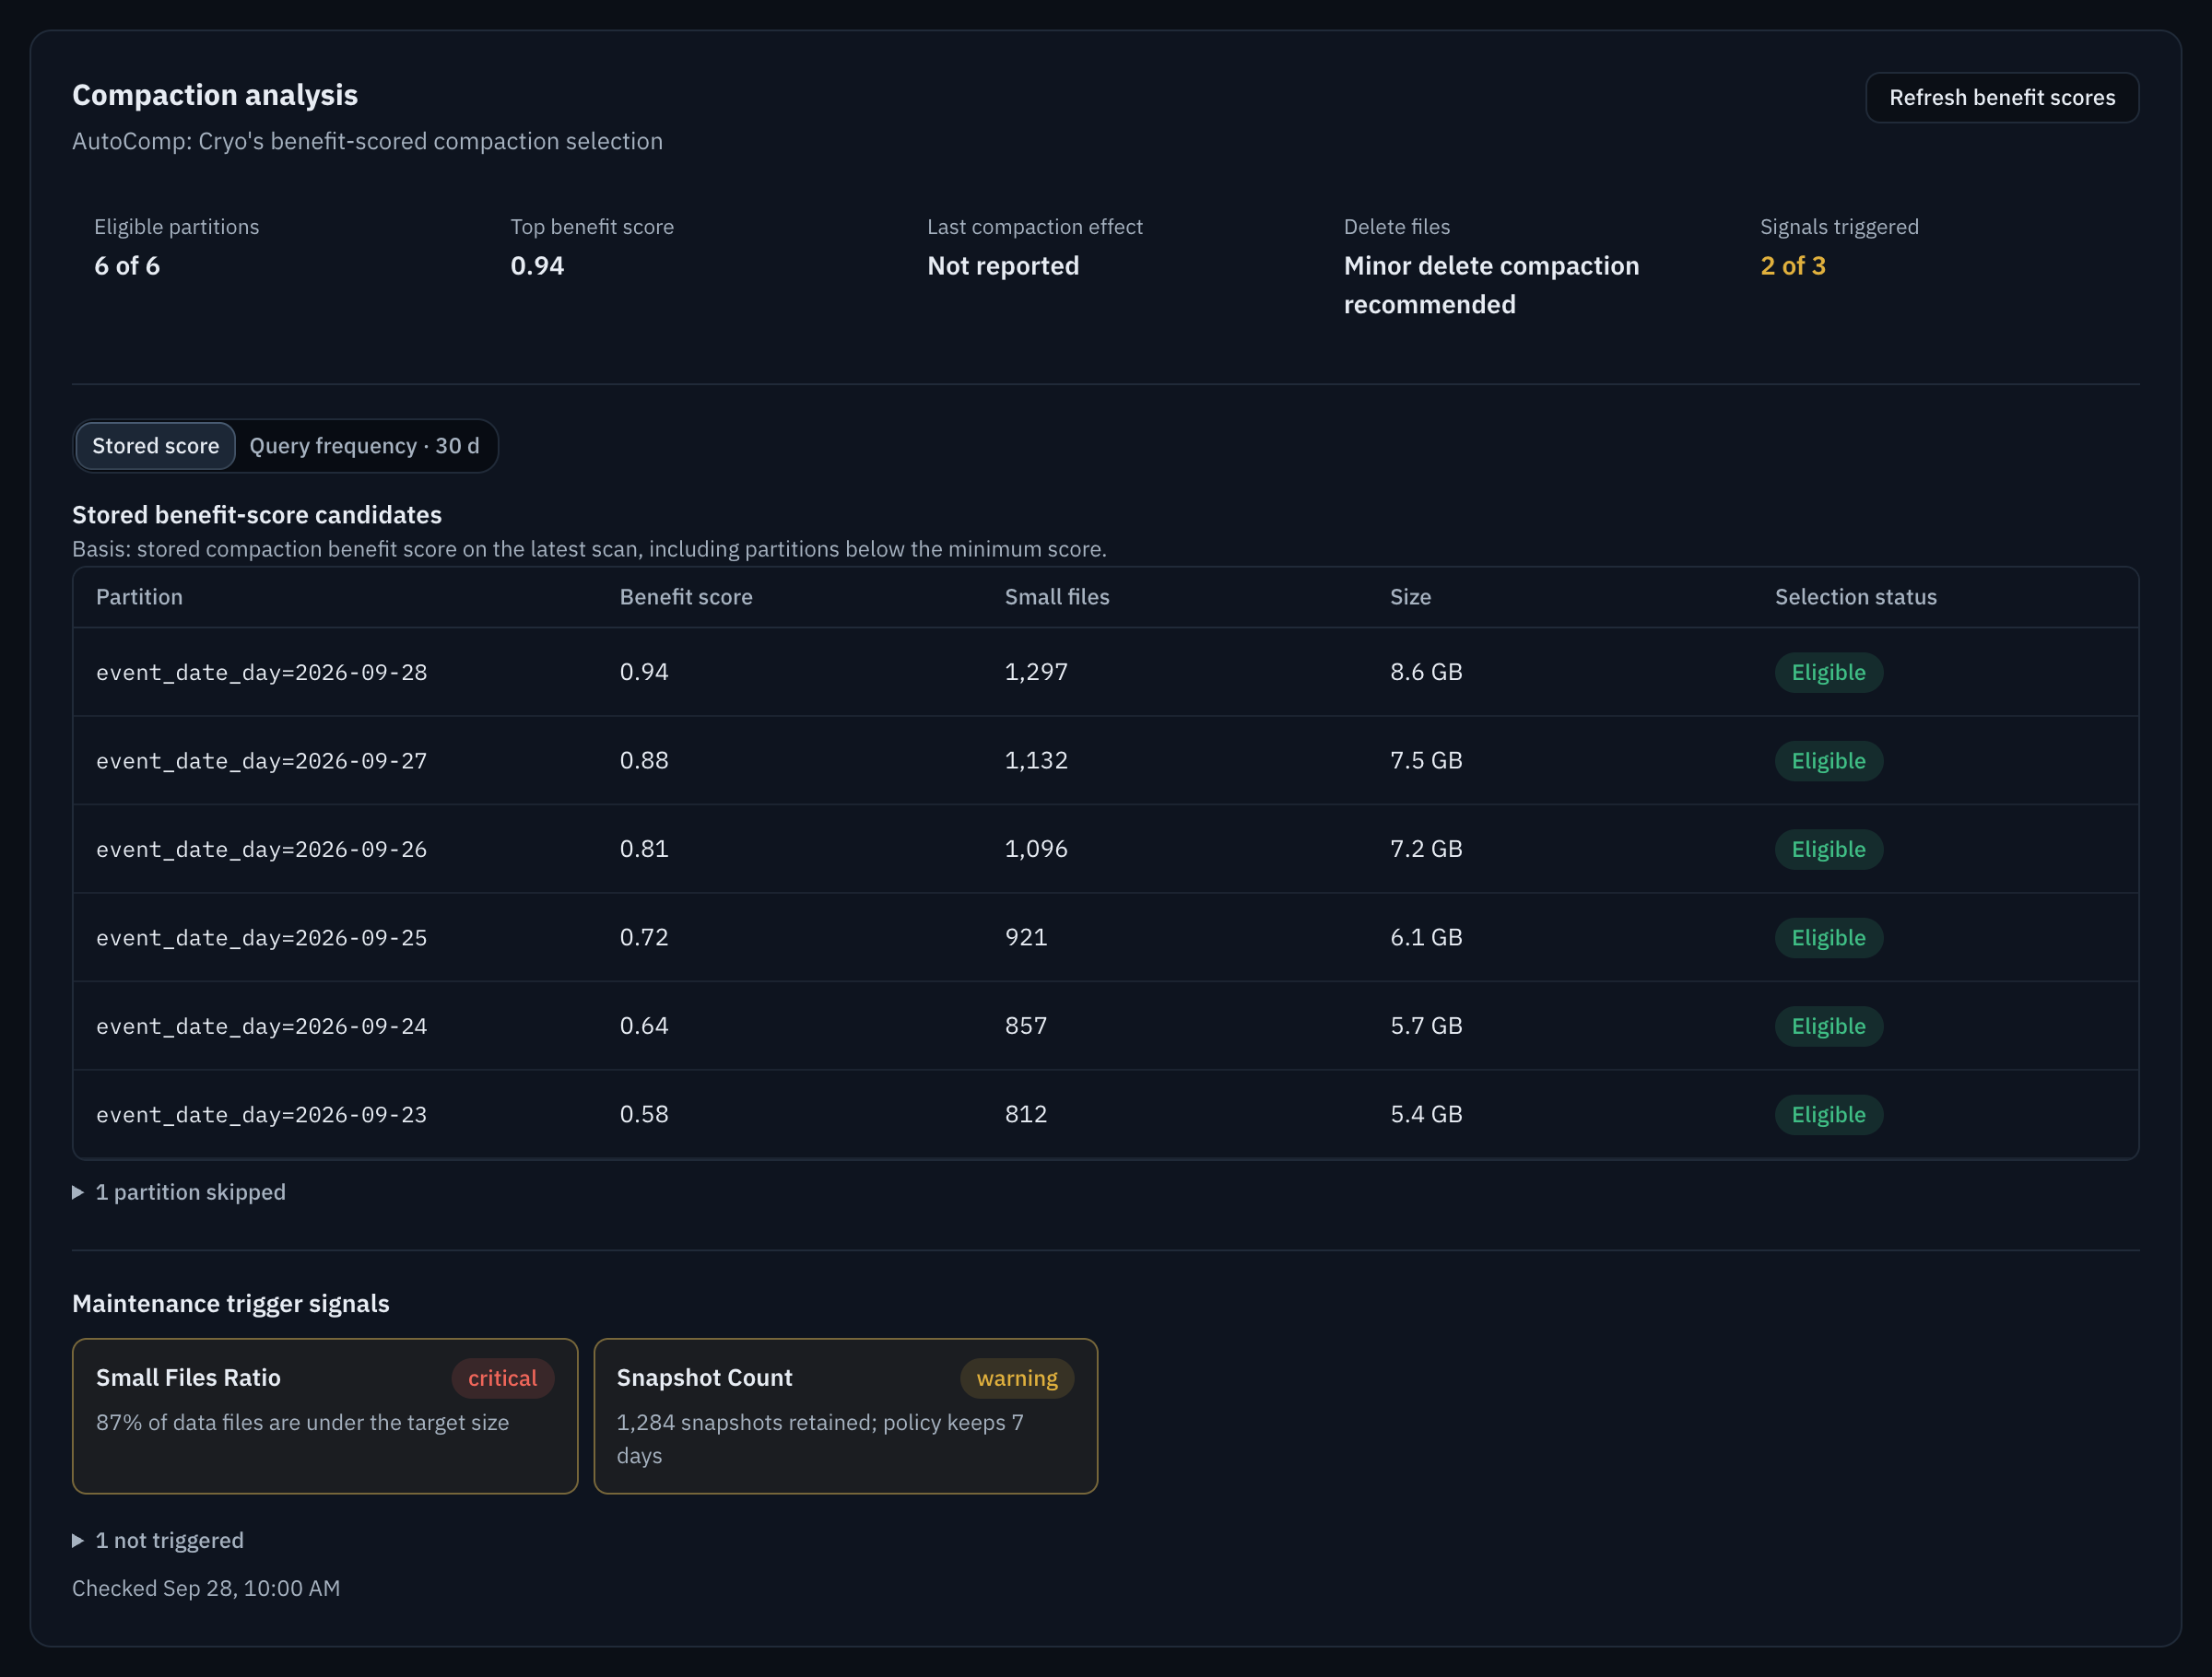The height and width of the screenshot is (1677, 2212).
Task: Switch to the Stored score tab
Action: point(156,446)
